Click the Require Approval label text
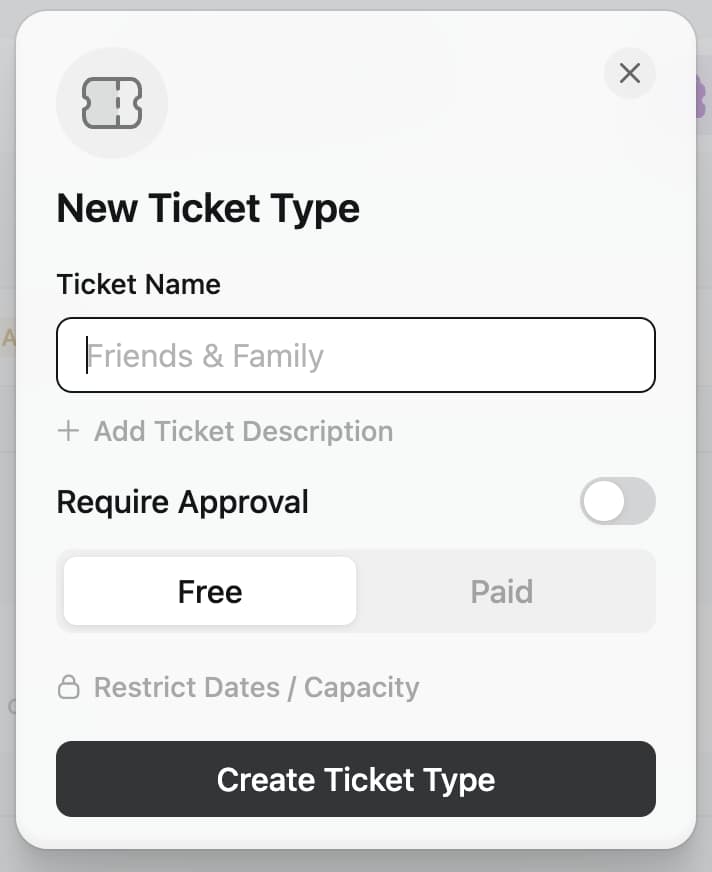This screenshot has height=872, width=712. [x=182, y=501]
